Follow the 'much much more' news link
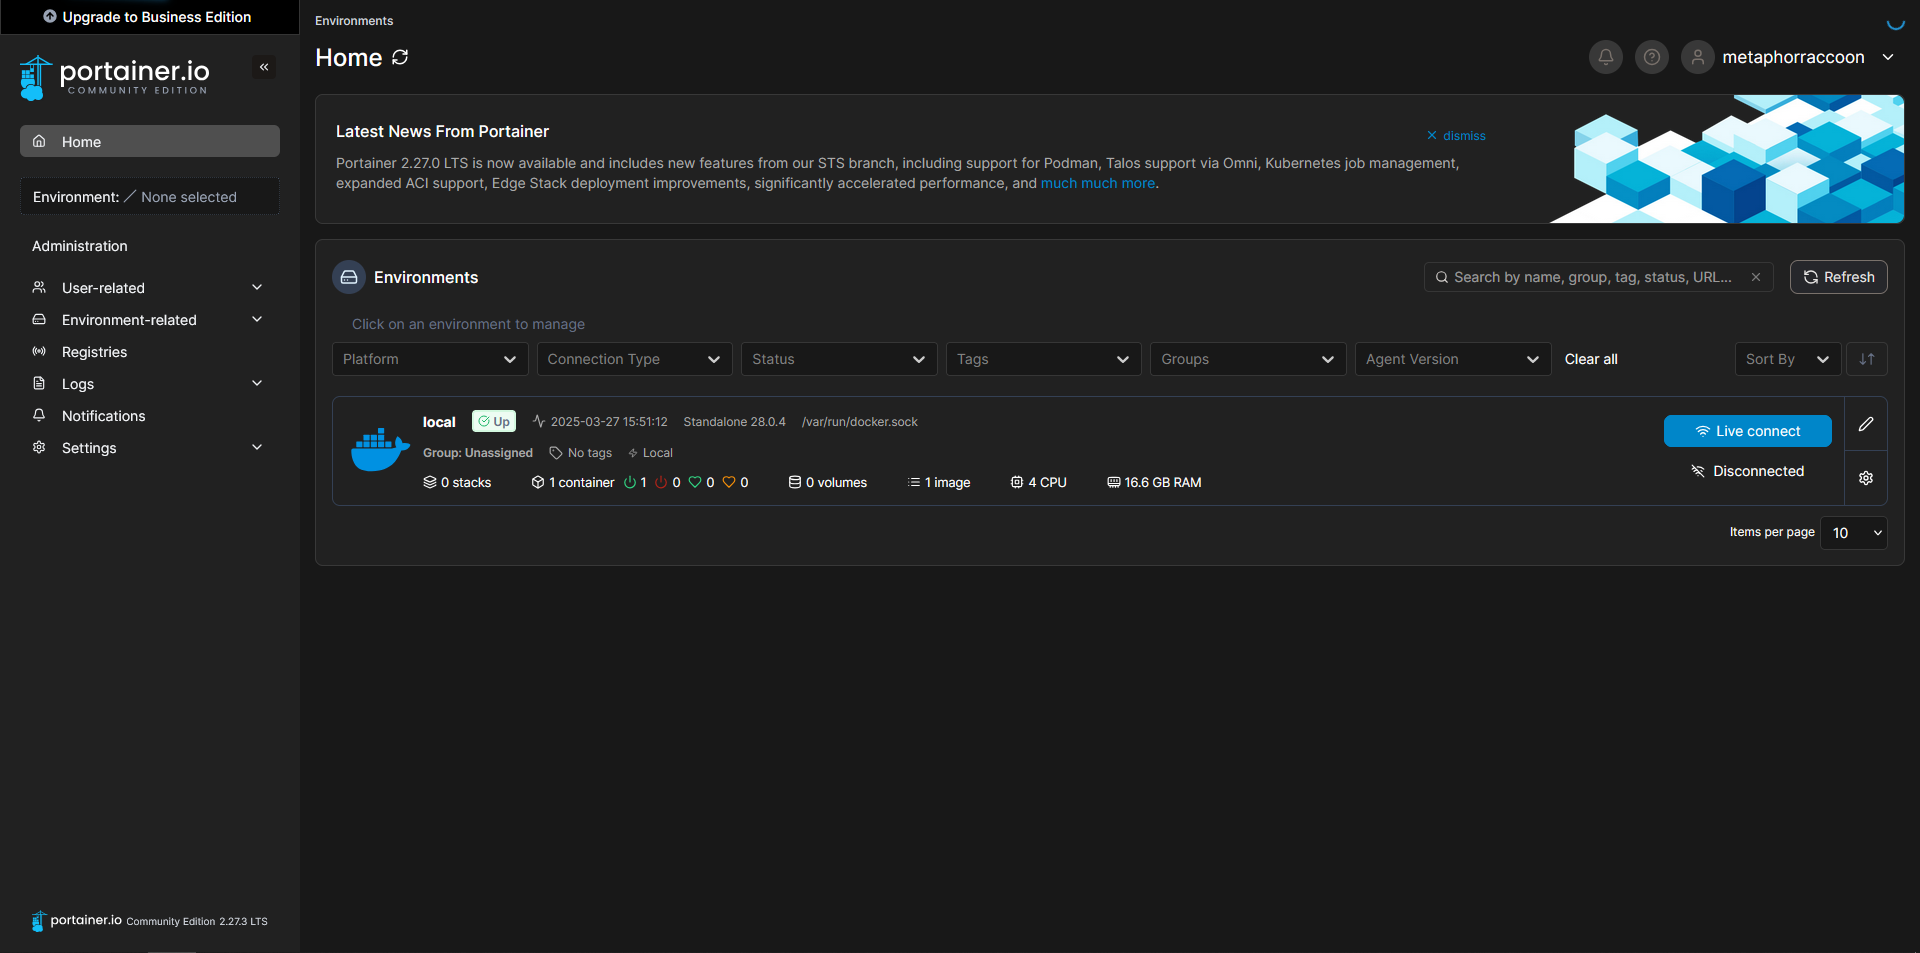 [x=1097, y=183]
